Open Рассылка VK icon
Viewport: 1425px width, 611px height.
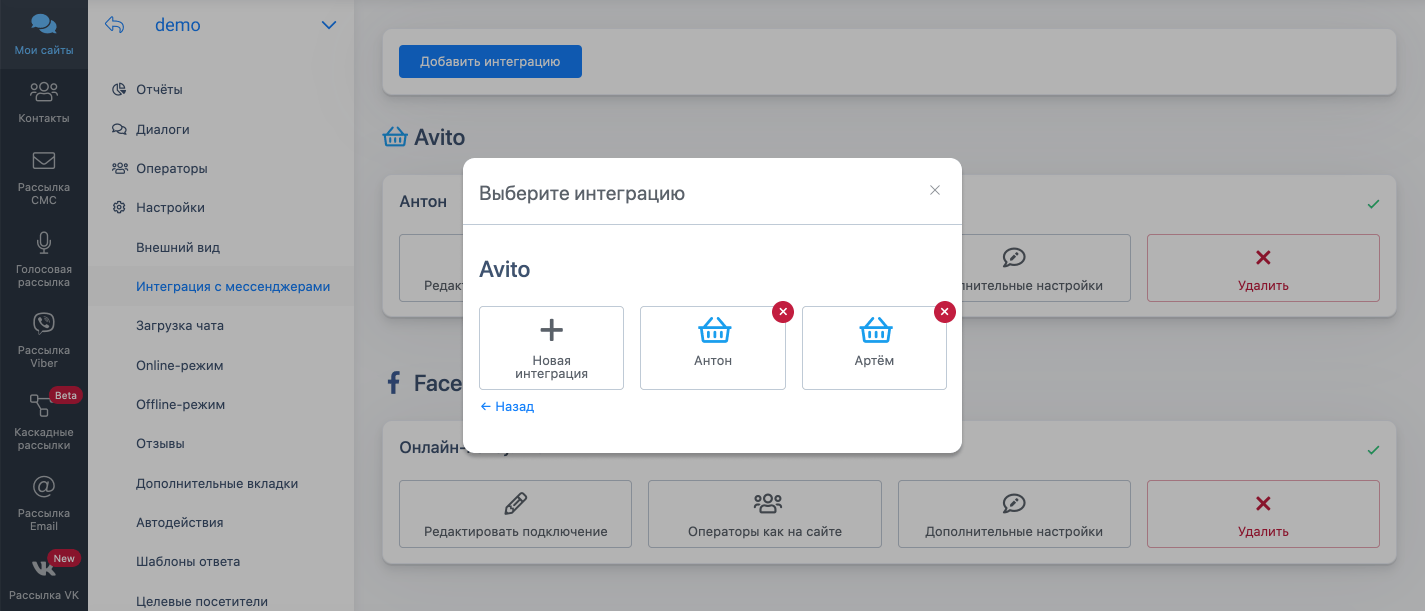pyautogui.click(x=43, y=568)
